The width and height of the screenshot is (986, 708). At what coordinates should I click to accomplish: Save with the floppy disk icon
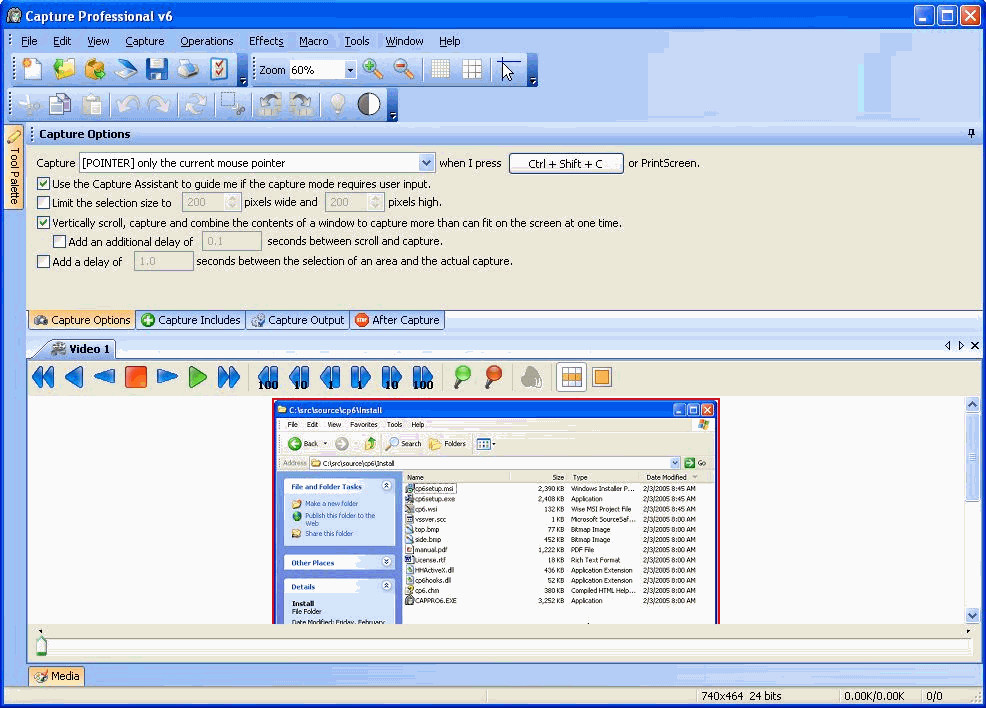pos(157,69)
